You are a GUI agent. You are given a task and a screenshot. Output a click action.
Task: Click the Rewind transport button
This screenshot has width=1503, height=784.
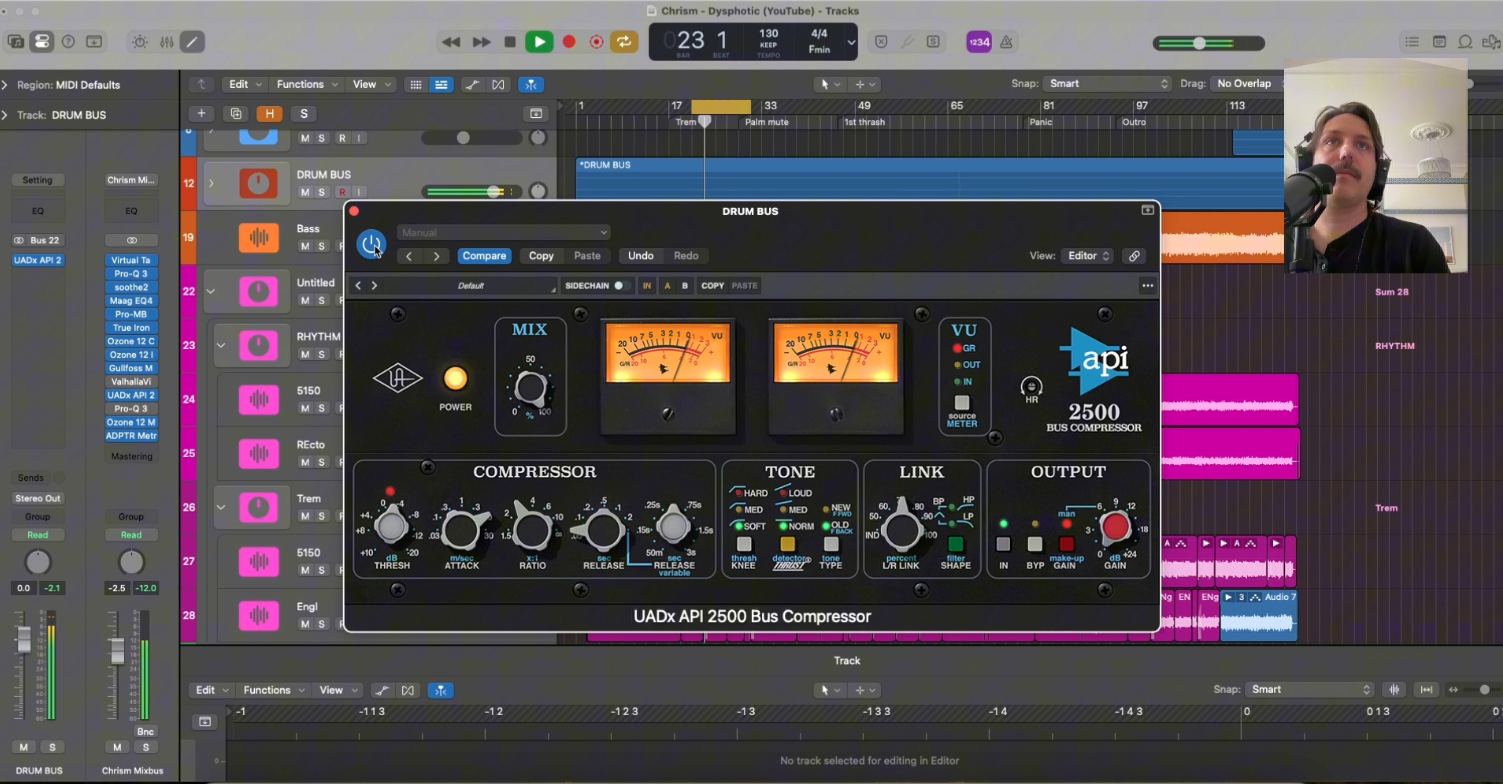[x=451, y=42]
